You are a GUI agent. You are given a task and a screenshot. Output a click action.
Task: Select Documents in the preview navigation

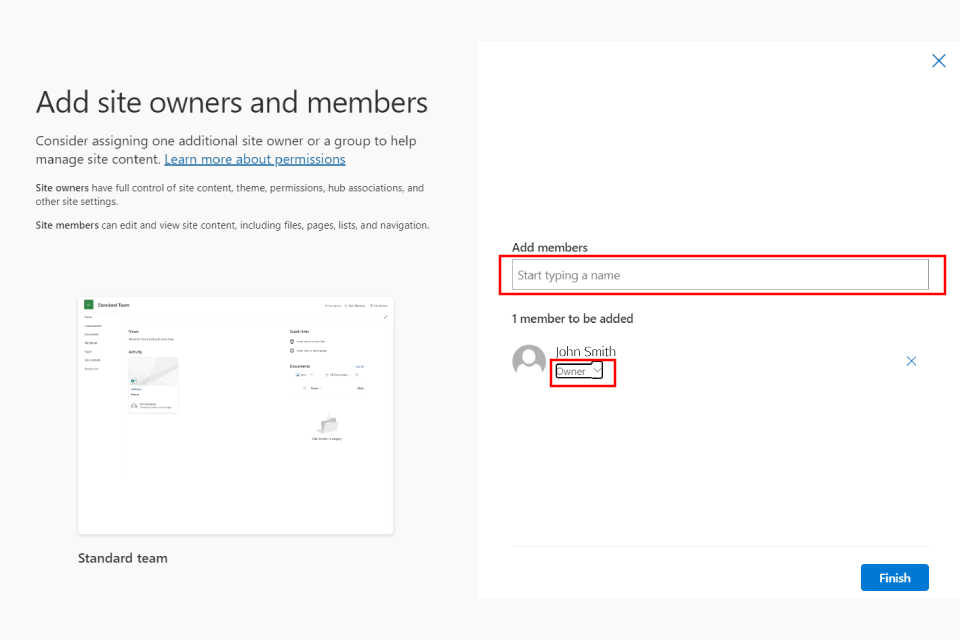click(91, 334)
